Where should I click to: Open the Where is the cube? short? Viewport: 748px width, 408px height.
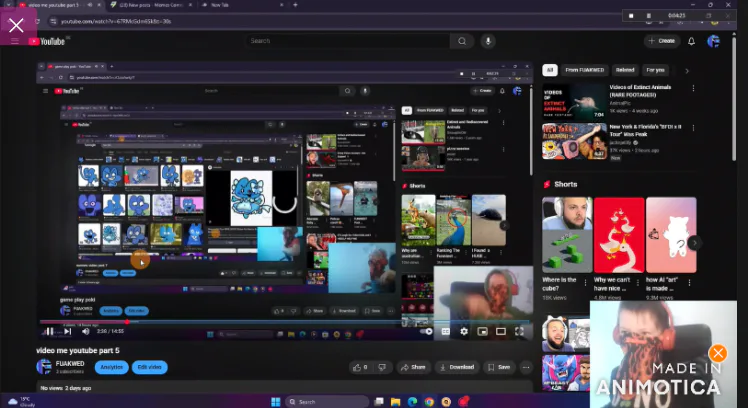[567, 235]
